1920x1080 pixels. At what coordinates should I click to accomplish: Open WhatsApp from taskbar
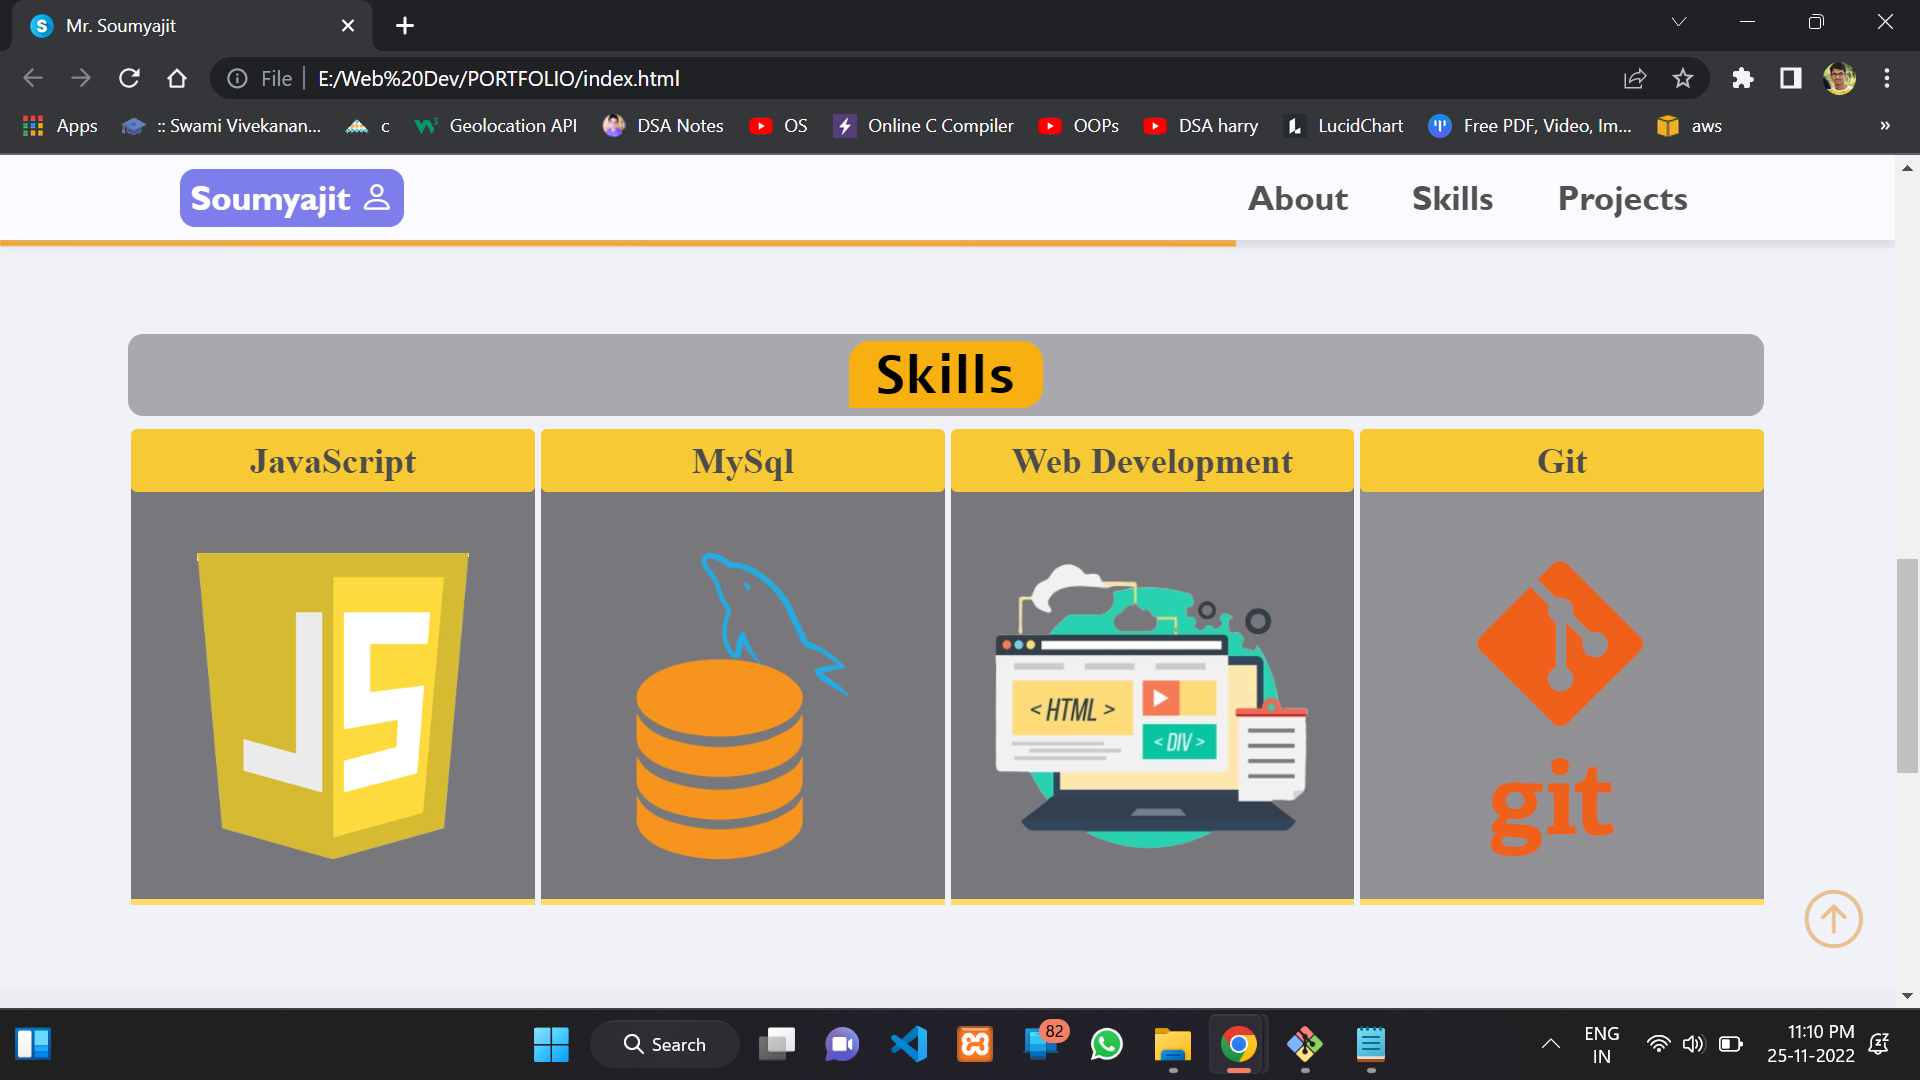pos(1107,1044)
